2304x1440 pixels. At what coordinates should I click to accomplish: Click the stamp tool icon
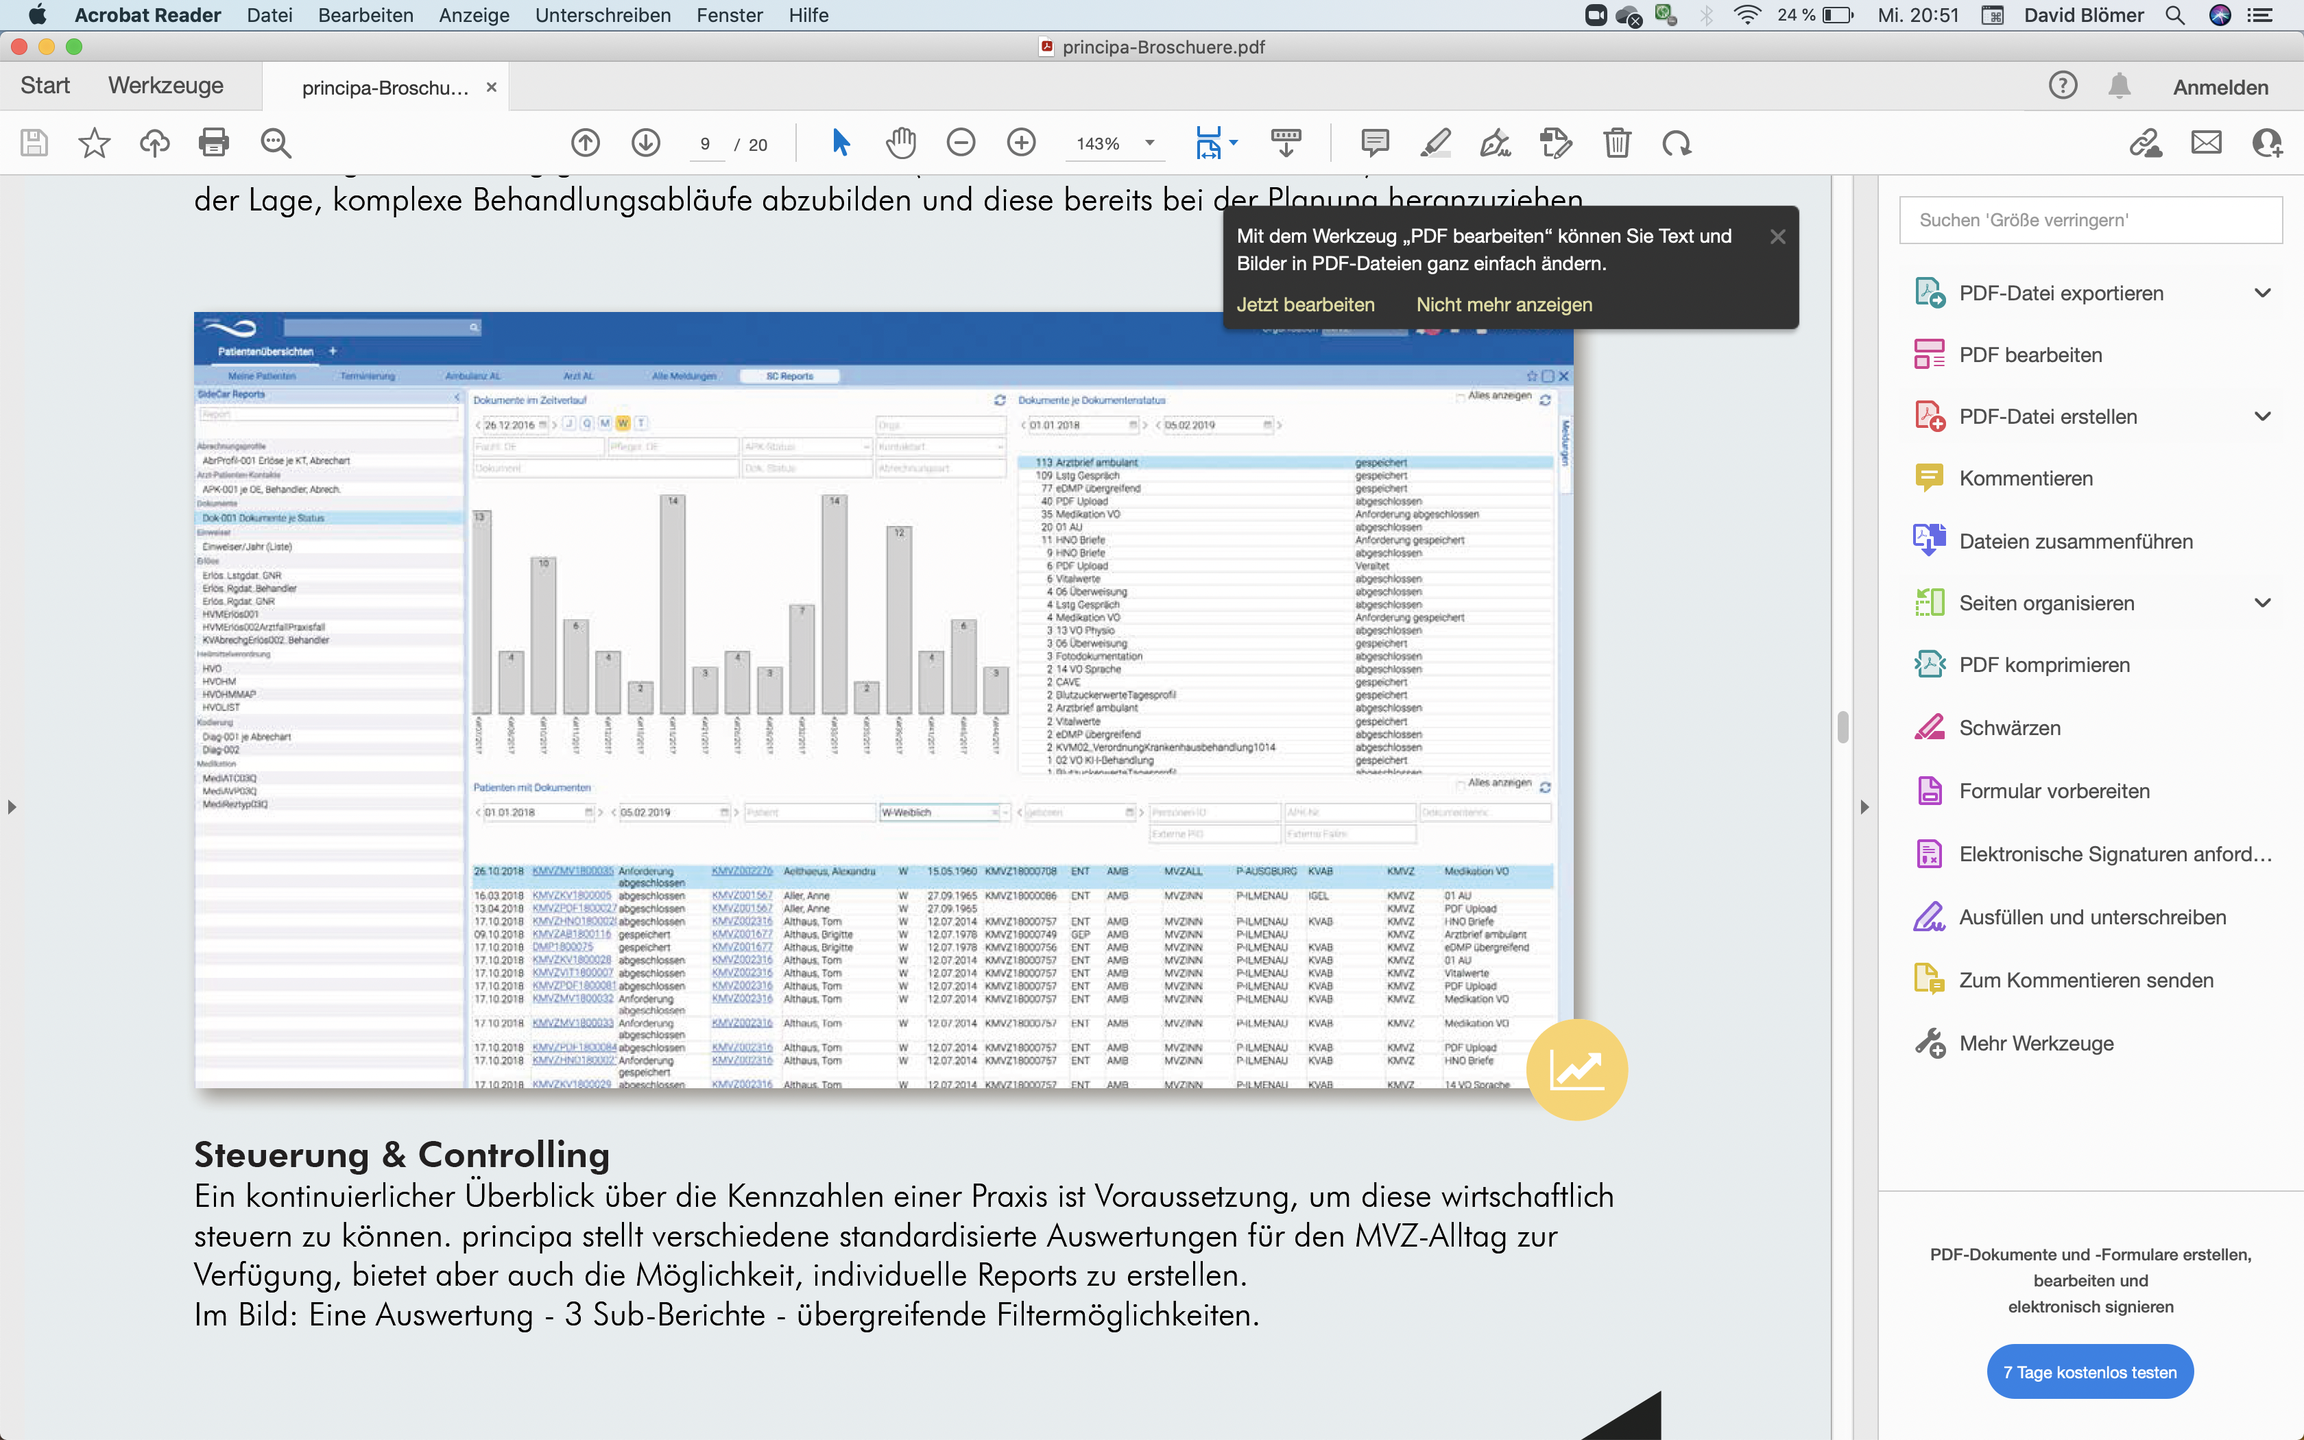[x=1556, y=143]
